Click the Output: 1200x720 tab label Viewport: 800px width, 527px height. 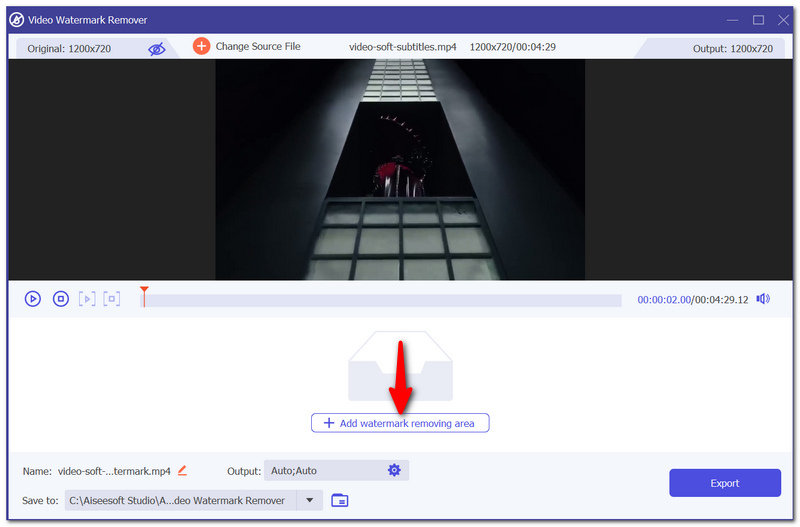click(732, 49)
